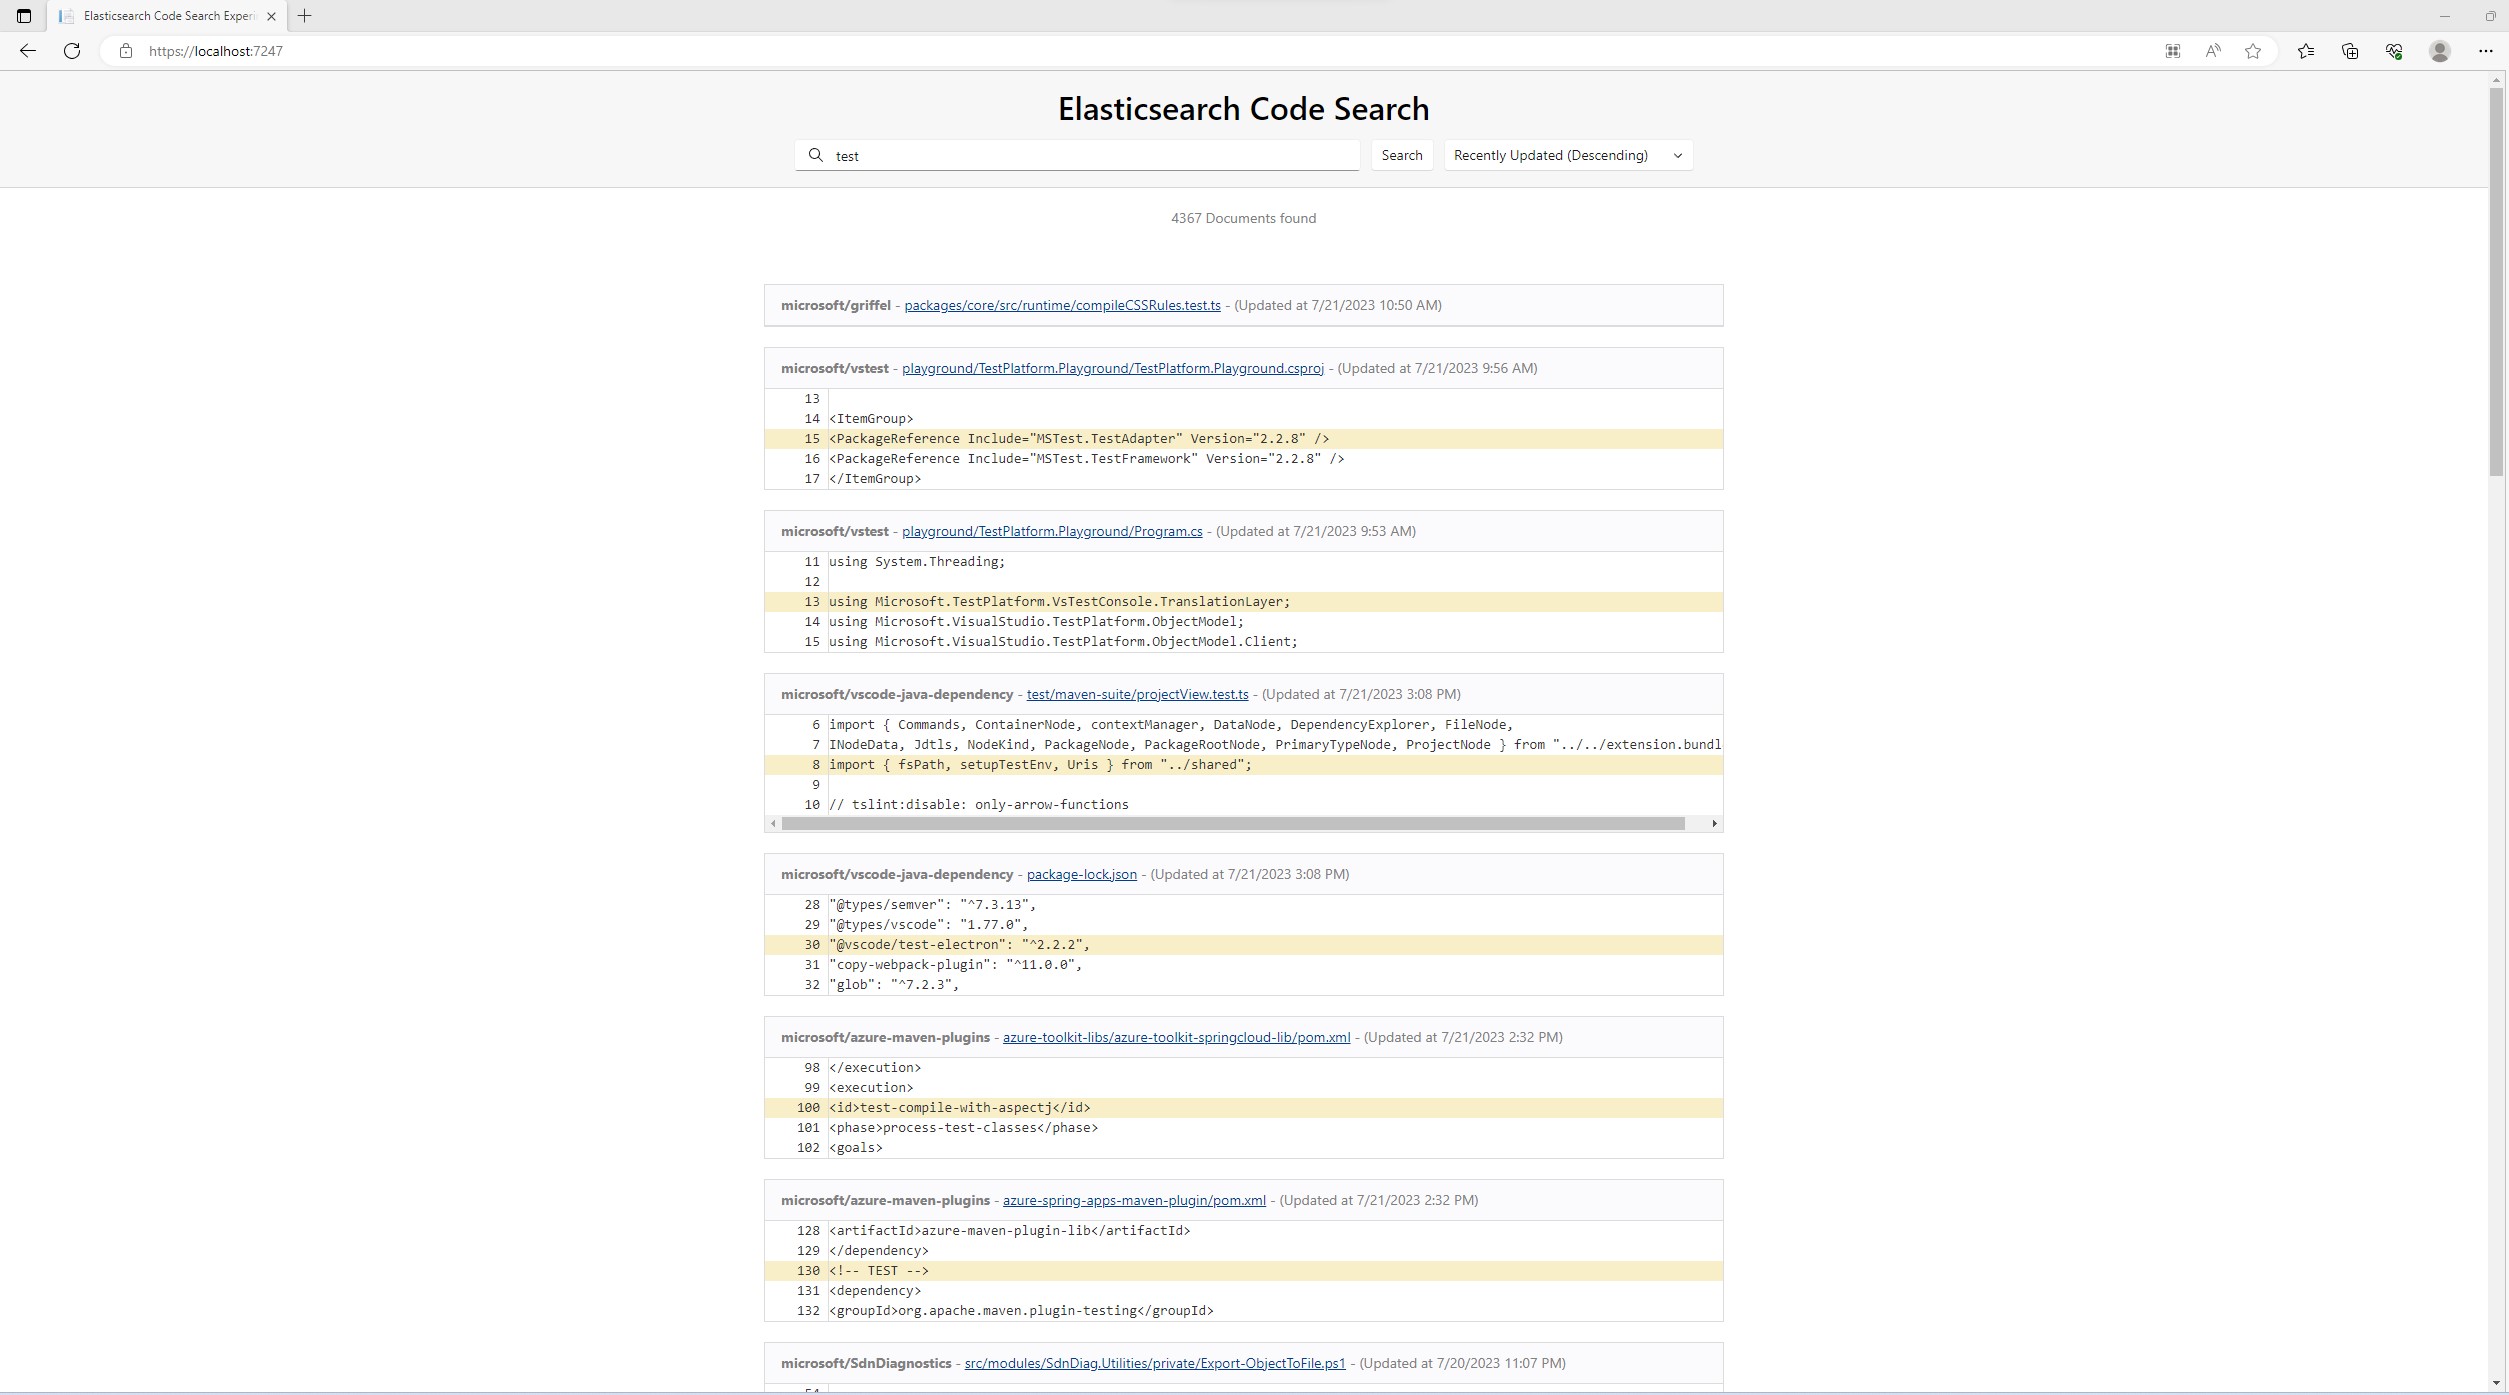
Task: View site information via the lock icon
Action: click(125, 51)
